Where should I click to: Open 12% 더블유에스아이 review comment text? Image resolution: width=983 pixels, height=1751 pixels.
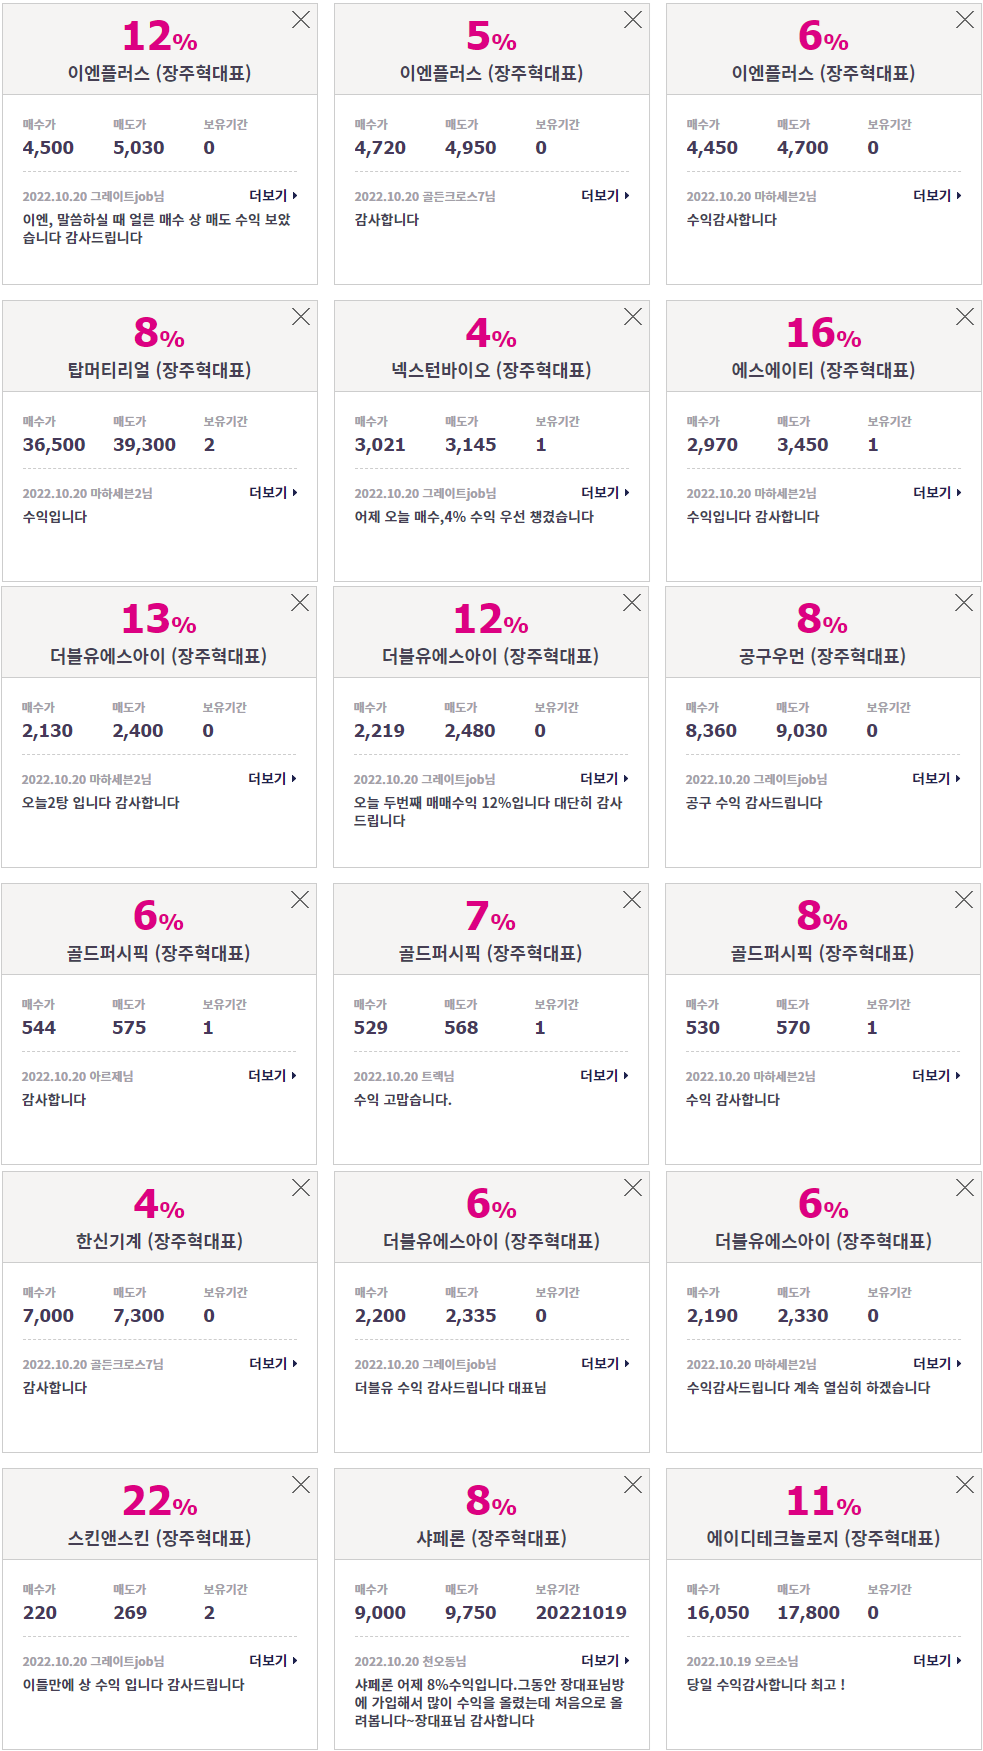point(488,812)
